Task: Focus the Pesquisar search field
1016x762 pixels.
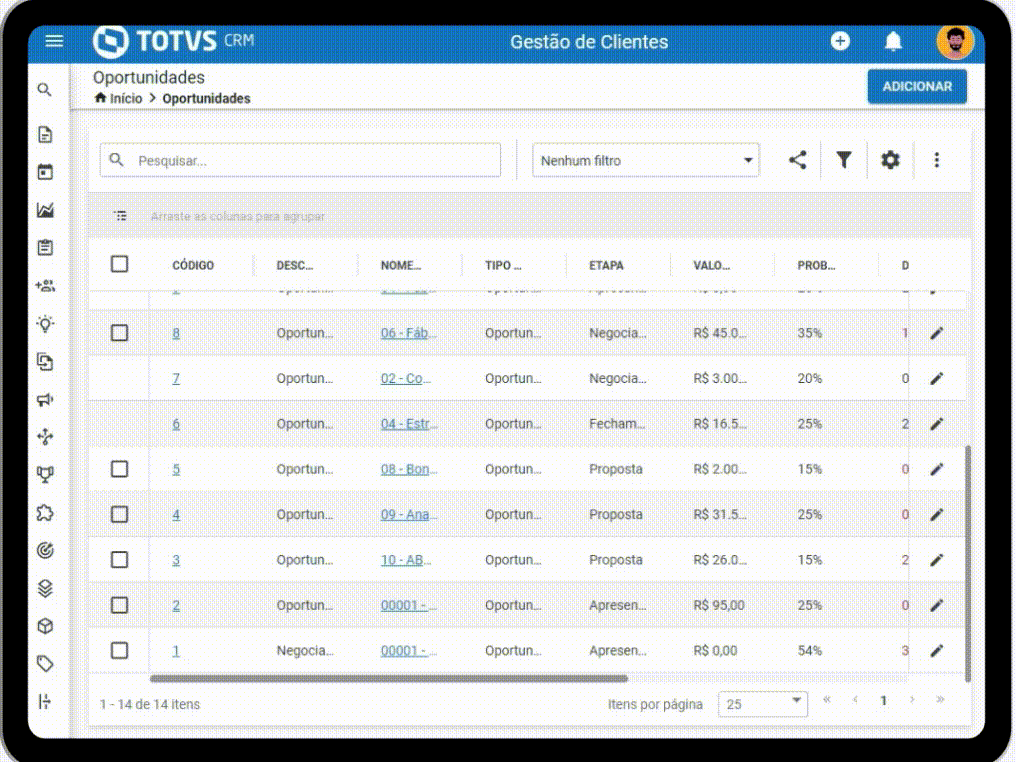Action: coord(300,160)
